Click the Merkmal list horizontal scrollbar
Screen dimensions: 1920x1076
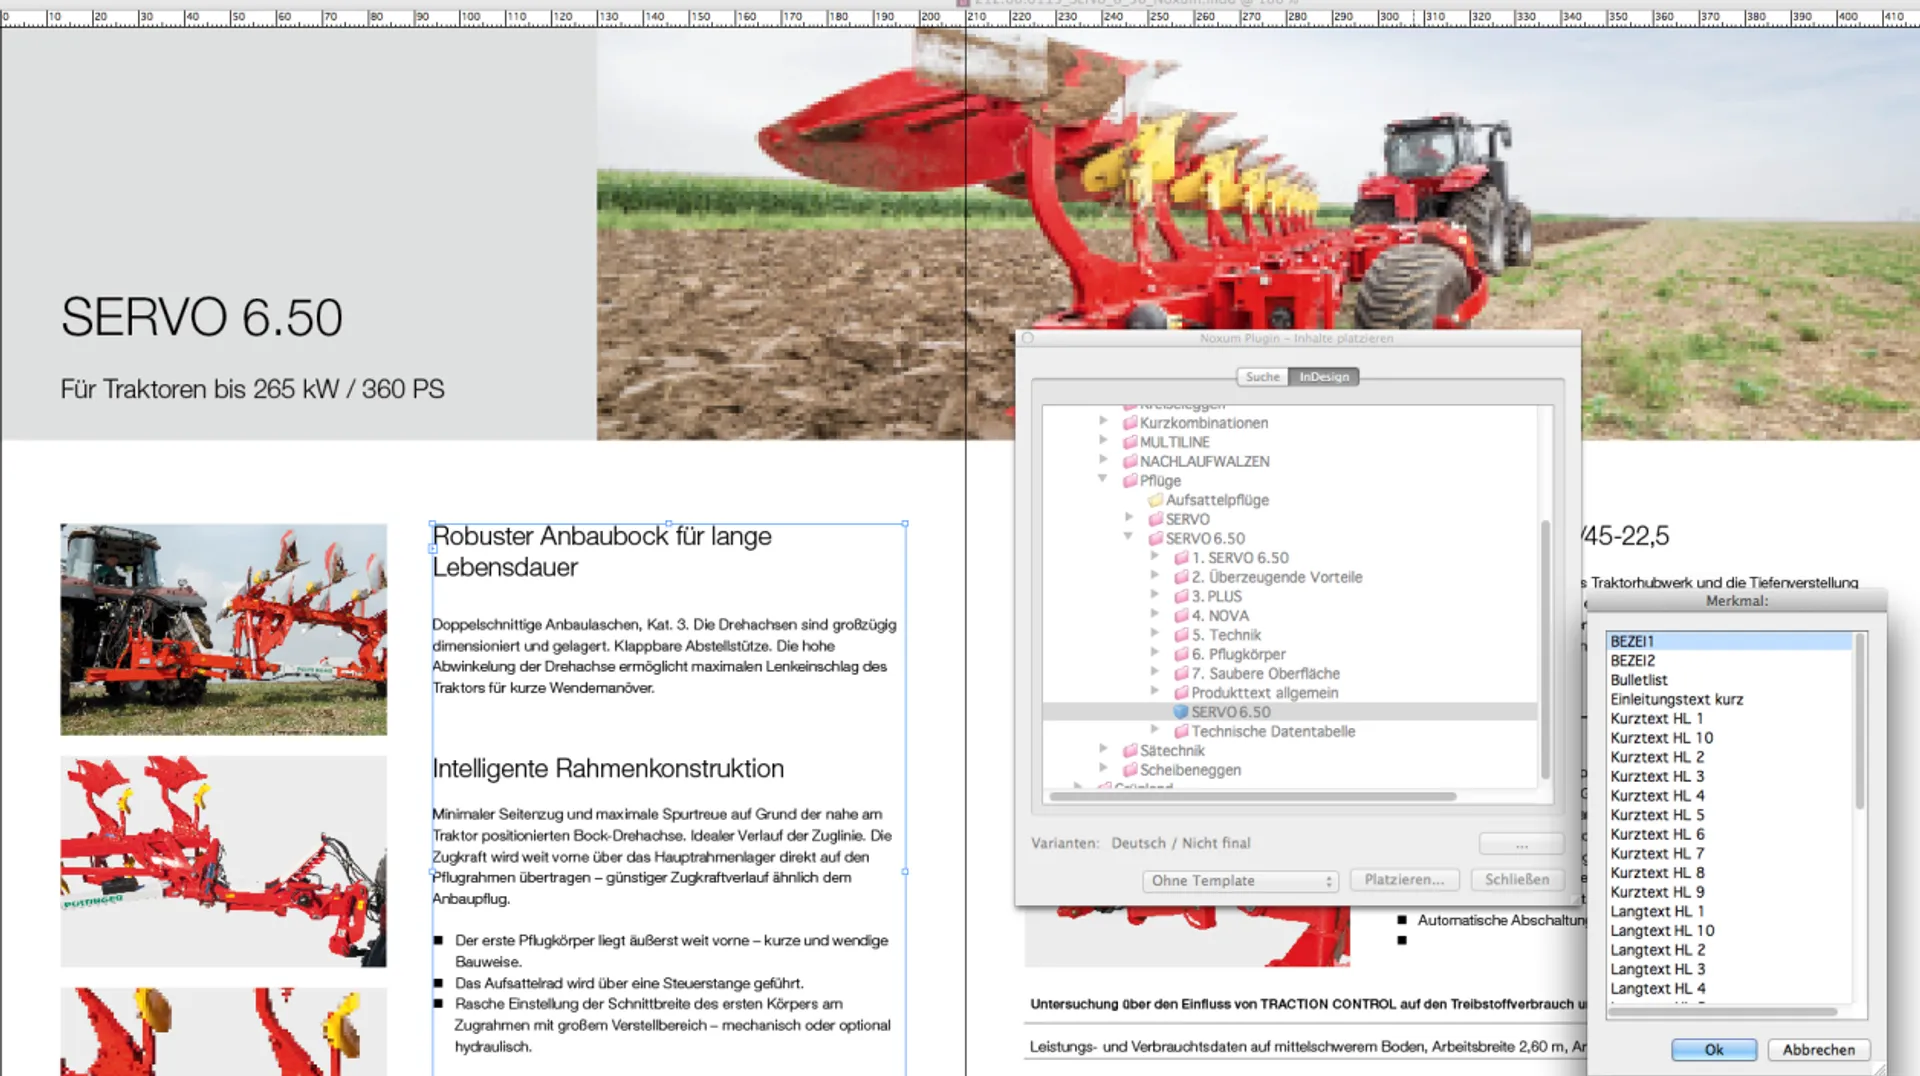[x=1722, y=1012]
